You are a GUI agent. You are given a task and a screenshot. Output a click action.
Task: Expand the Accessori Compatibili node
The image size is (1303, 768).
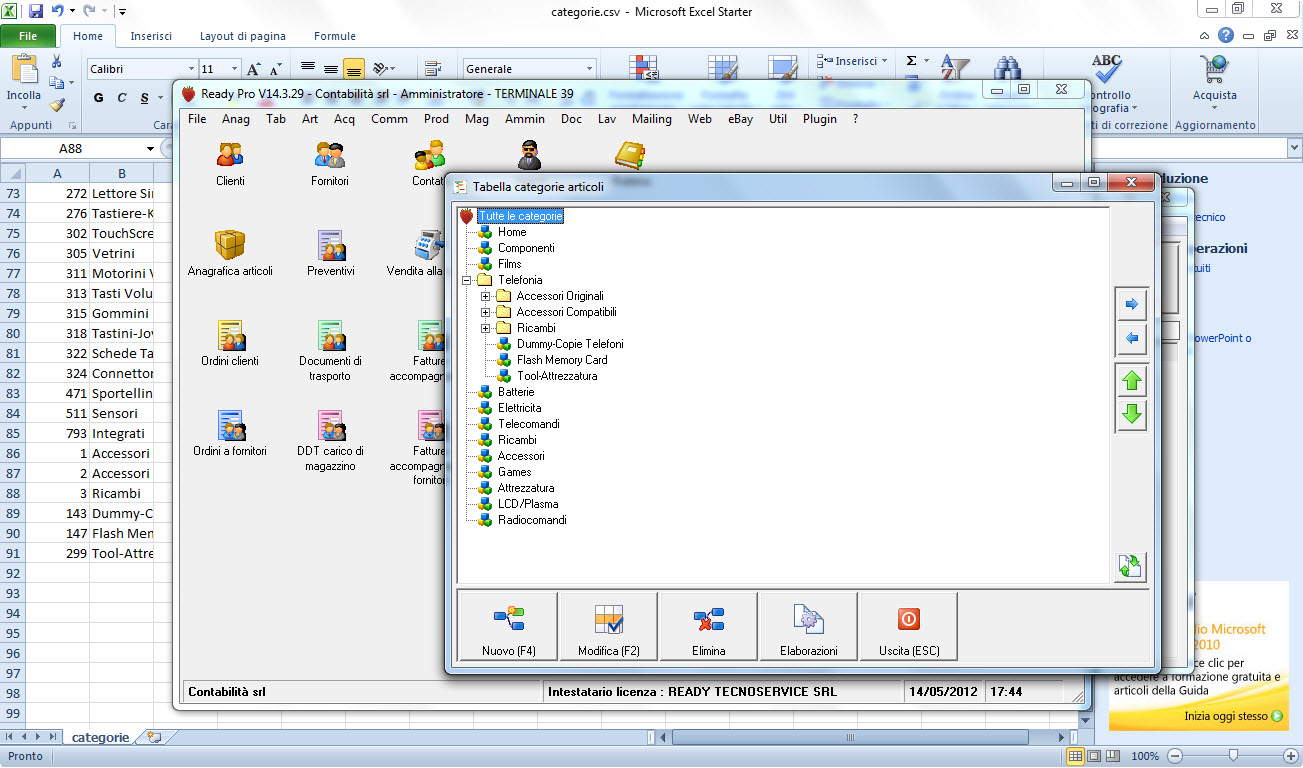486,312
